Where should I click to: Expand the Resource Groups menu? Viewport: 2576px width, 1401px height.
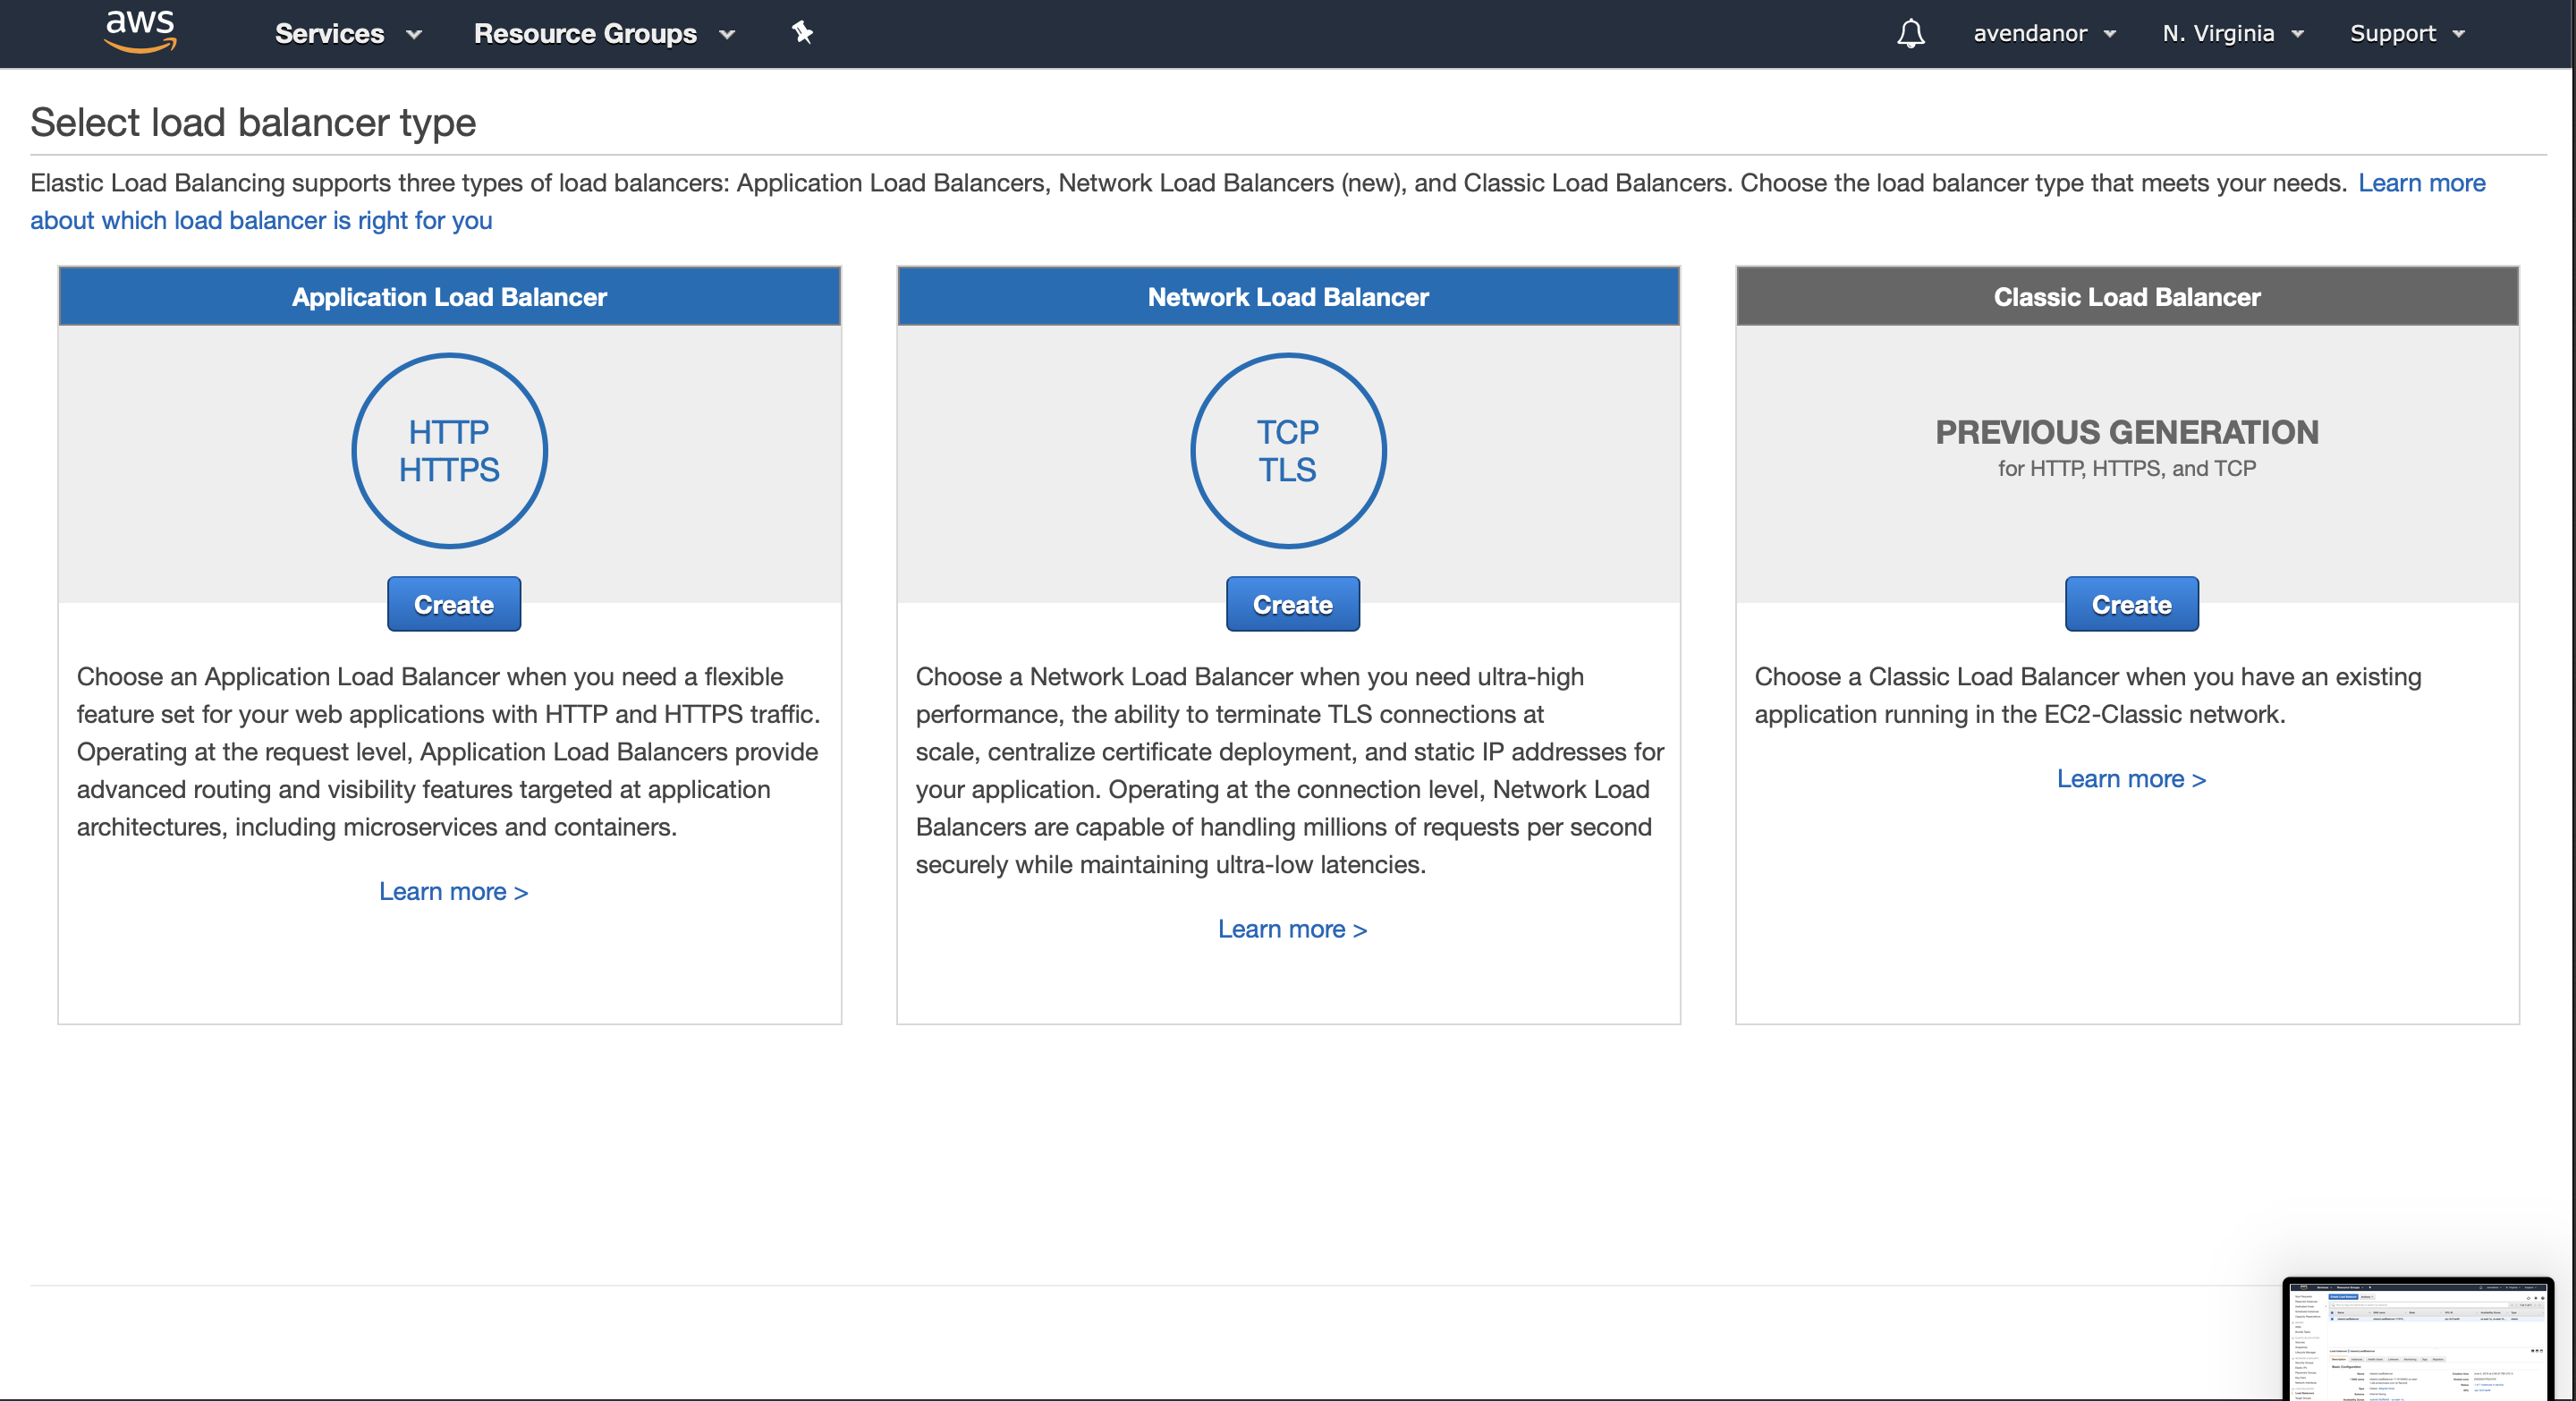click(x=603, y=33)
